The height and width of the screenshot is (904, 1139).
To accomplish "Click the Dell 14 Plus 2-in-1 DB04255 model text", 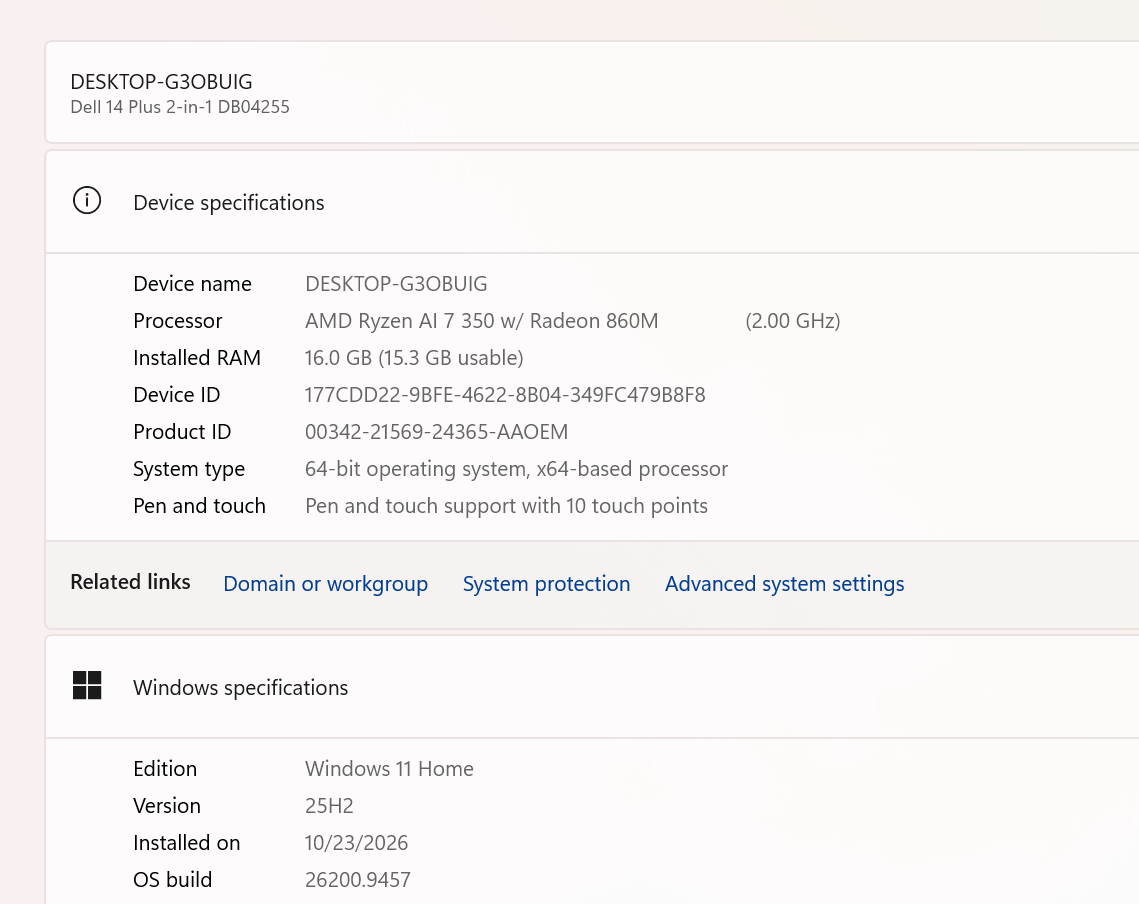I will coord(180,107).
